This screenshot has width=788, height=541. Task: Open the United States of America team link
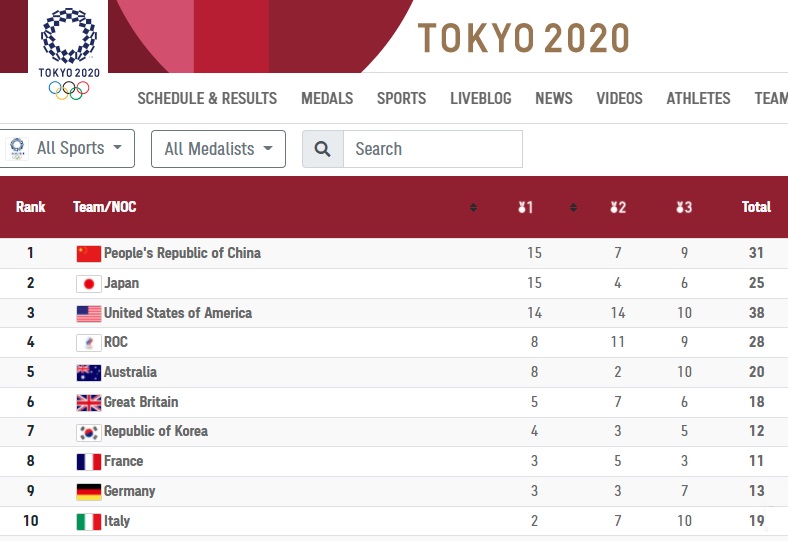coord(178,313)
